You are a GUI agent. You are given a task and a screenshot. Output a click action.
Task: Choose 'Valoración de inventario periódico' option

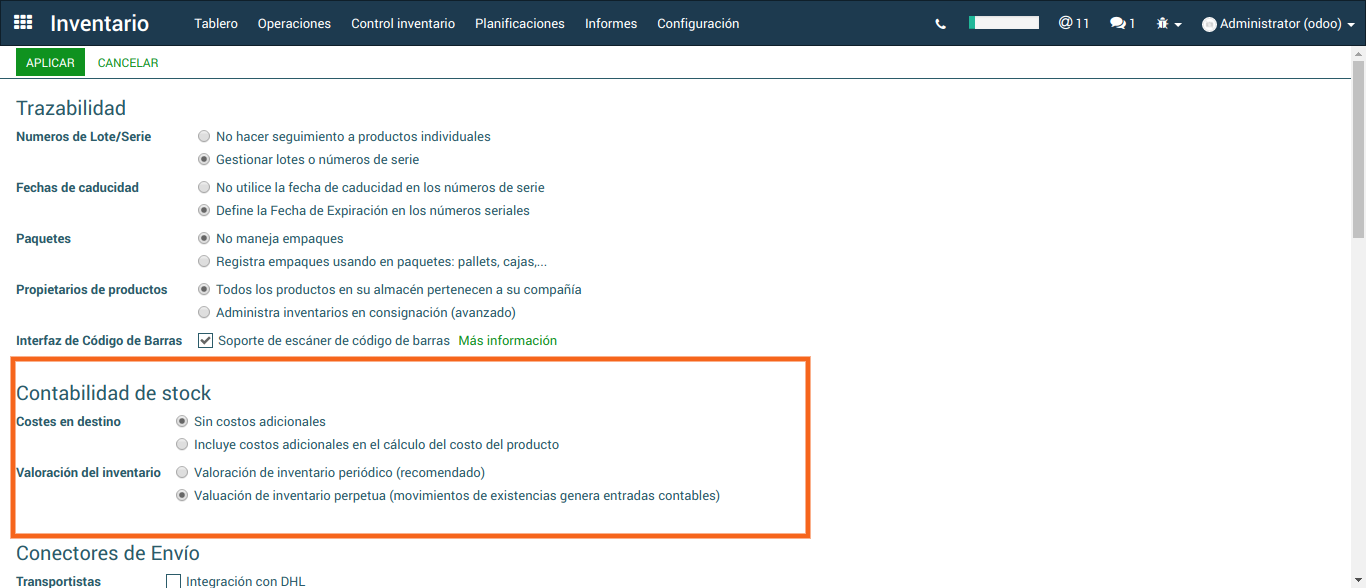point(182,472)
